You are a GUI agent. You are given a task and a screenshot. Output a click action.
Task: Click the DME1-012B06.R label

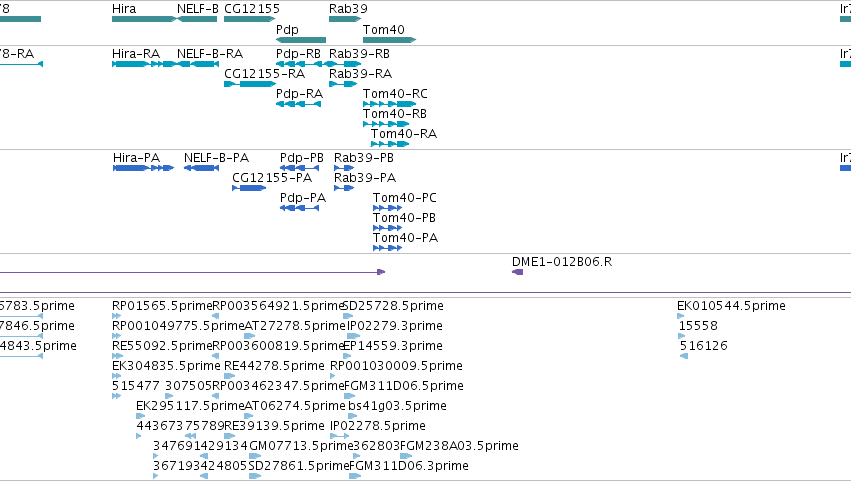(x=562, y=262)
